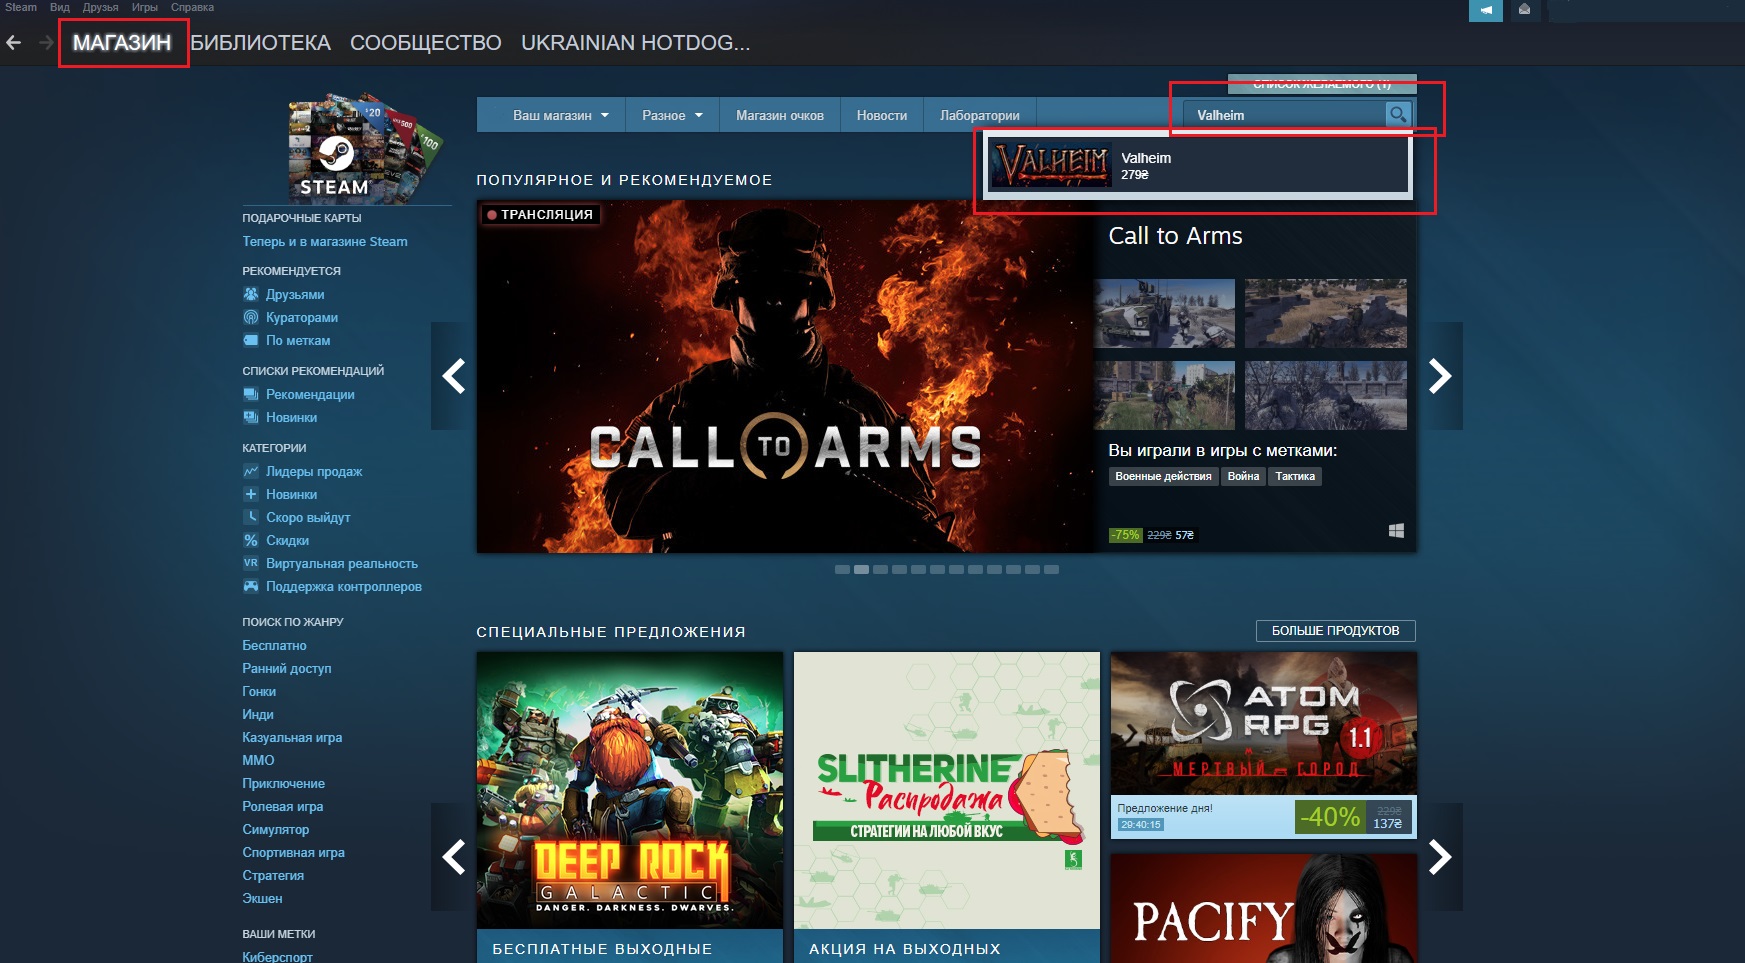Click the Тактика tag
The width and height of the screenshot is (1745, 963).
(x=1295, y=476)
